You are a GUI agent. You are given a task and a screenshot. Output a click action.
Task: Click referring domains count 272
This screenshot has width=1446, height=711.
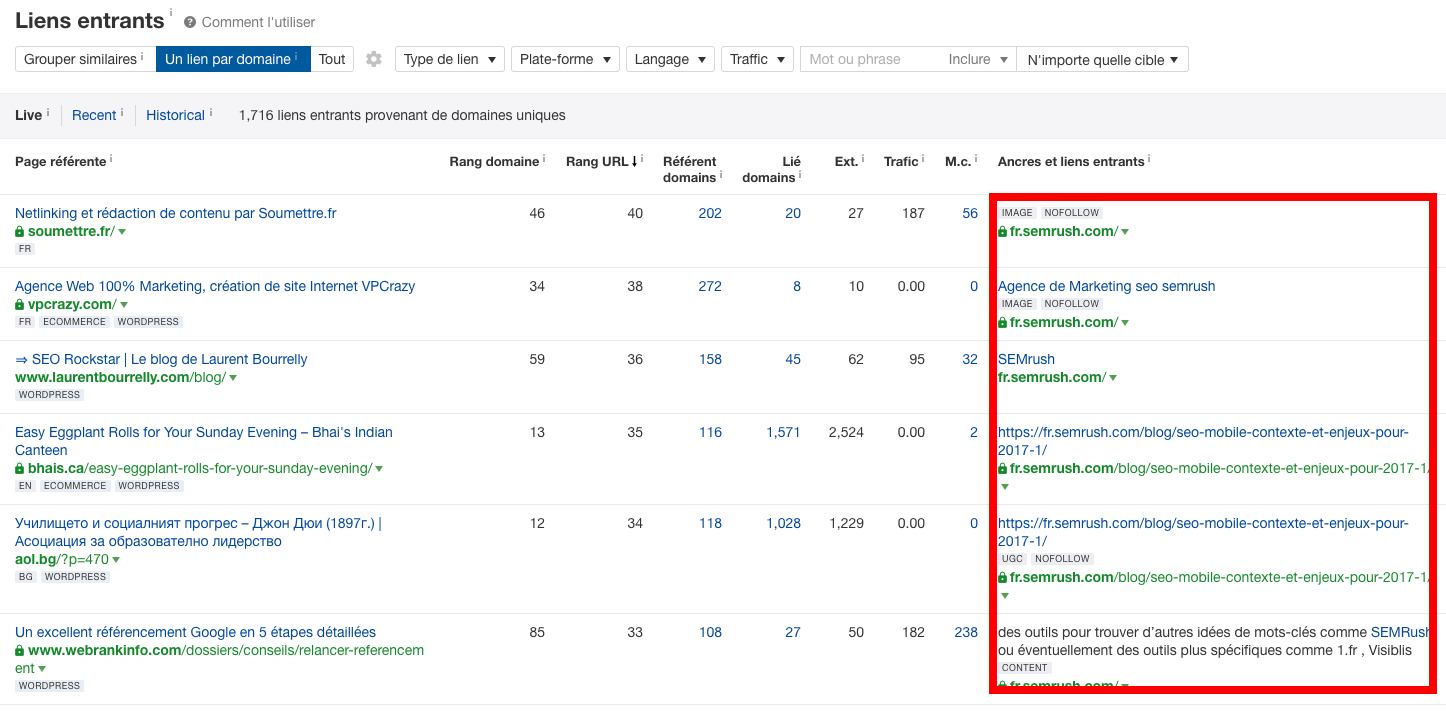710,286
